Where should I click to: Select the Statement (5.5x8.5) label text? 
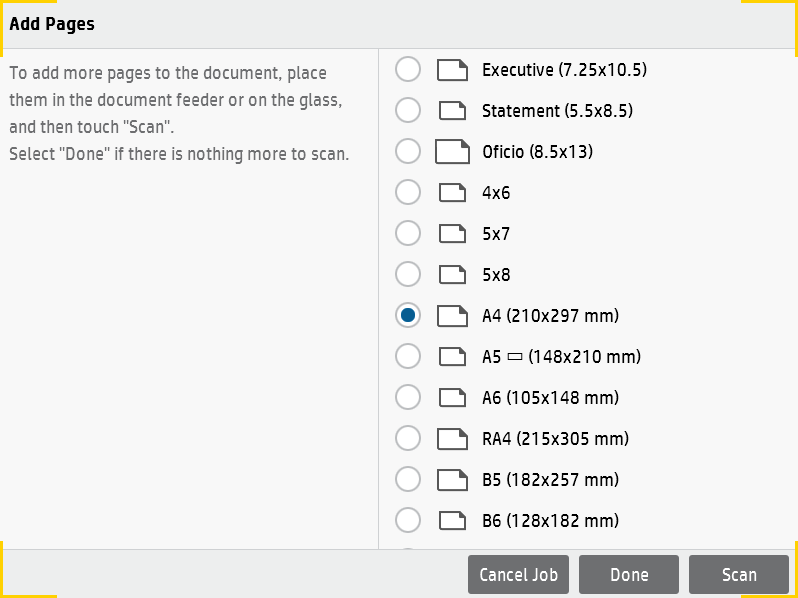tap(557, 111)
